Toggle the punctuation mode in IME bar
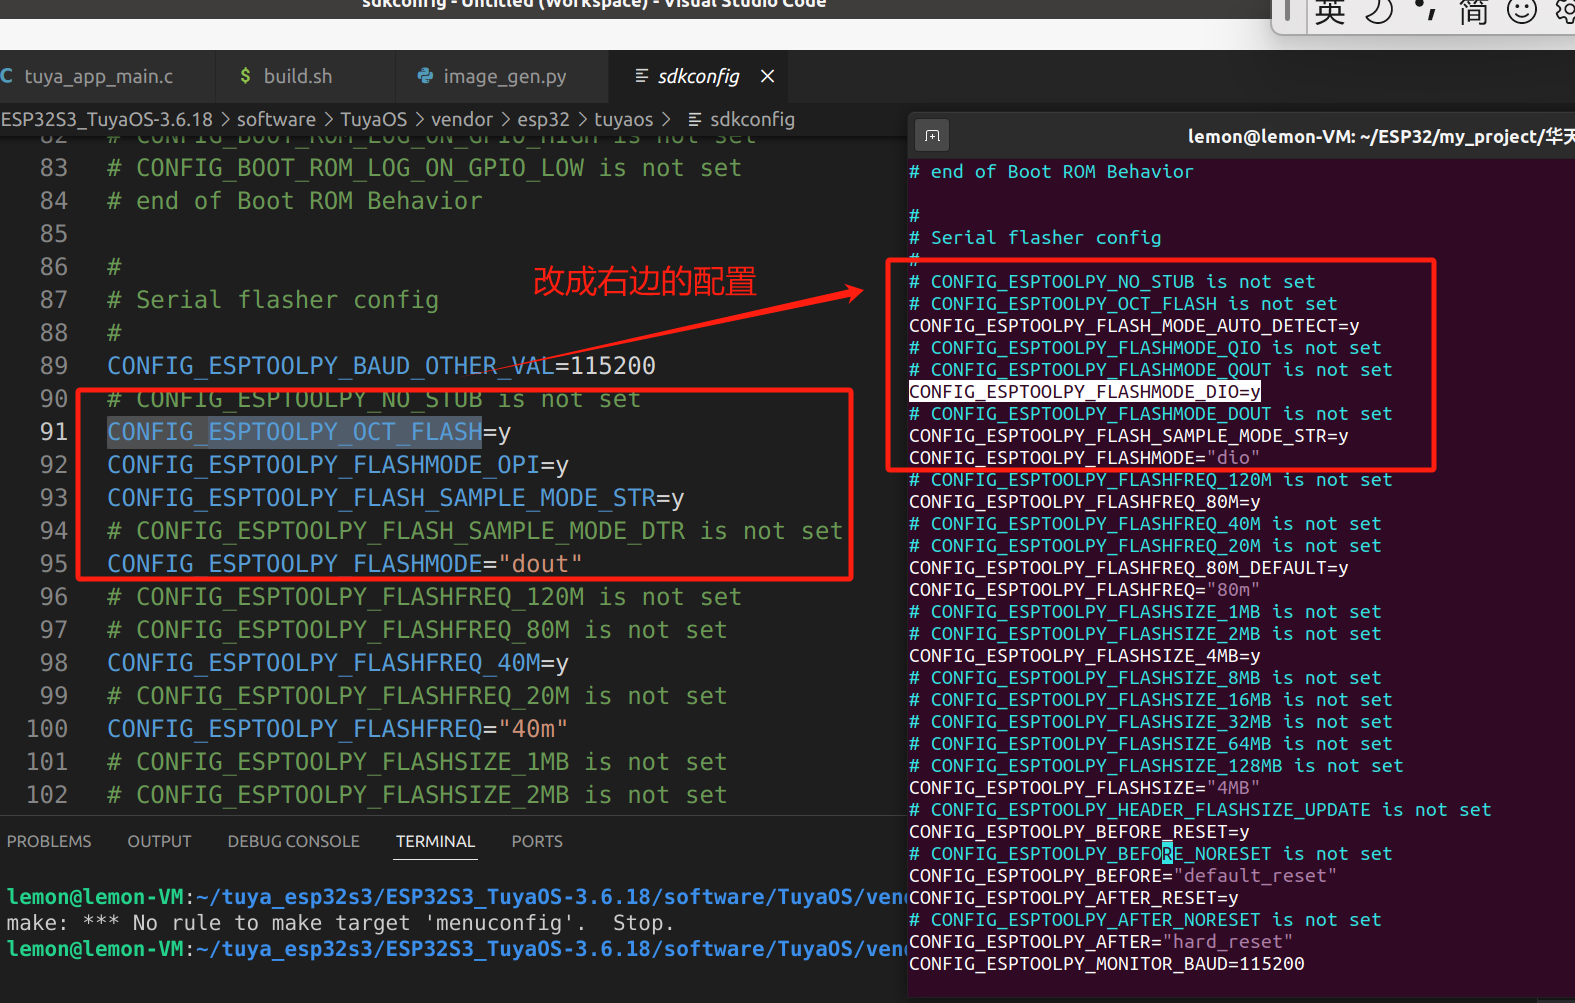This screenshot has width=1575, height=1003. click(x=1425, y=11)
